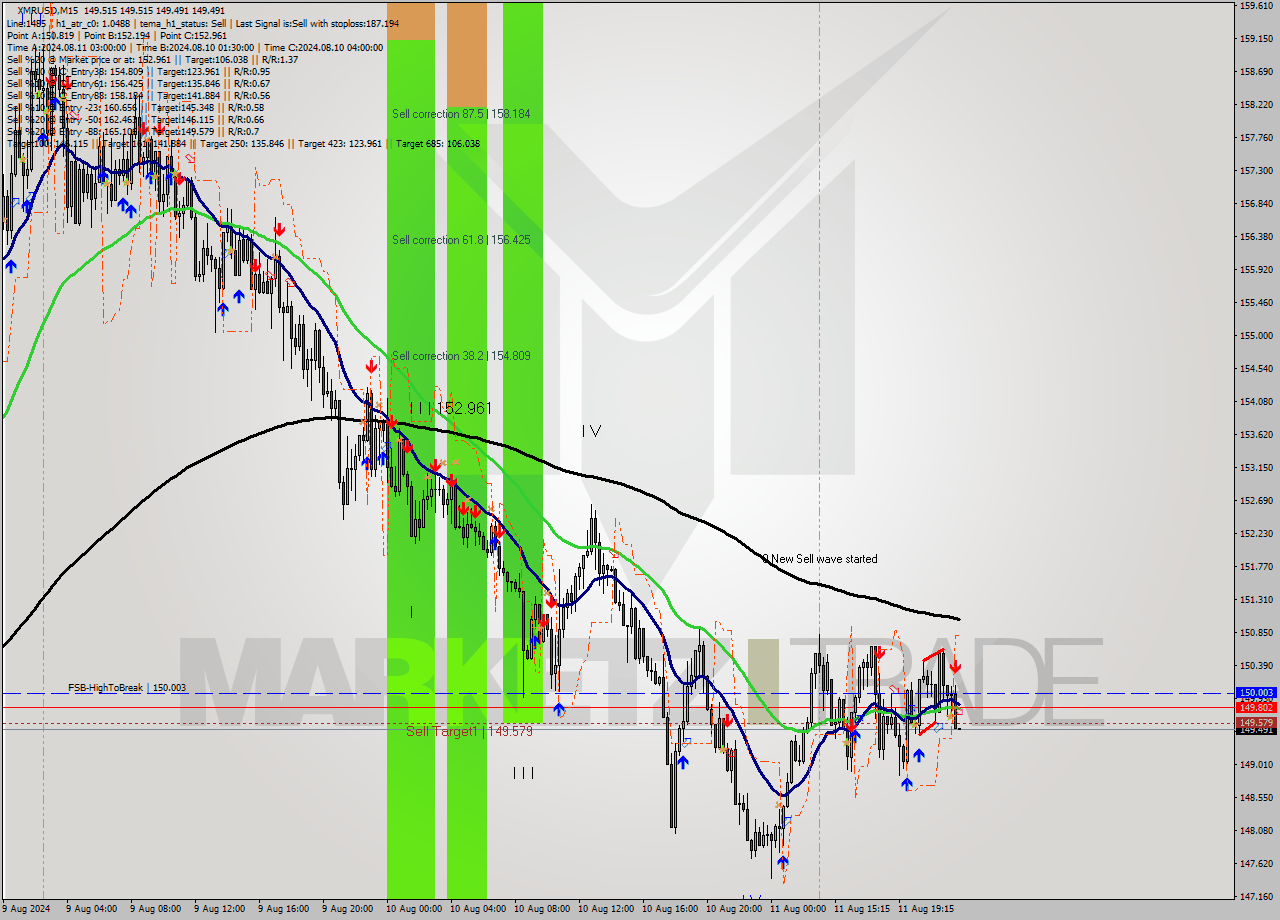This screenshot has height=920, width=1280.
Task: Click the single 'I' wave label under the first green band
Action: coord(411,611)
